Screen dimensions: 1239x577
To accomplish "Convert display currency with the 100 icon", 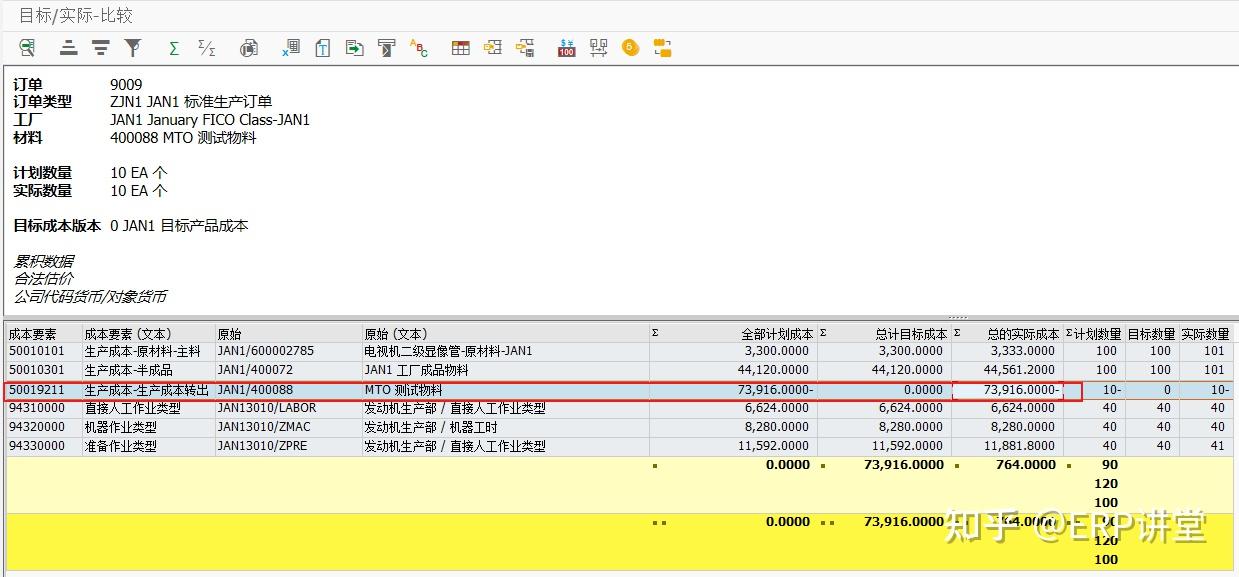I will coord(565,47).
